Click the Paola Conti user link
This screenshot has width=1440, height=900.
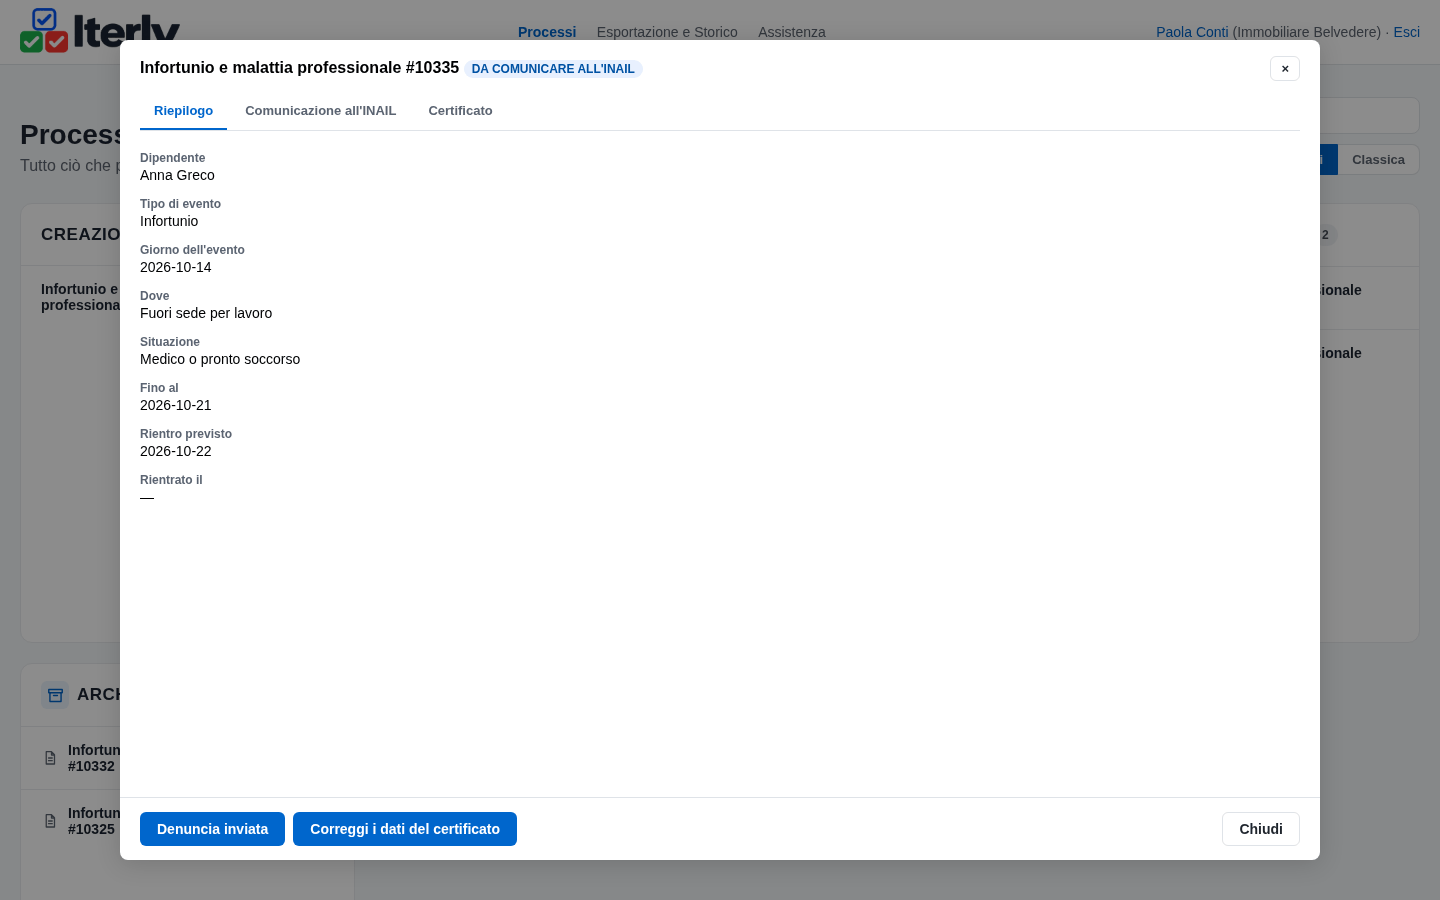click(x=1192, y=32)
